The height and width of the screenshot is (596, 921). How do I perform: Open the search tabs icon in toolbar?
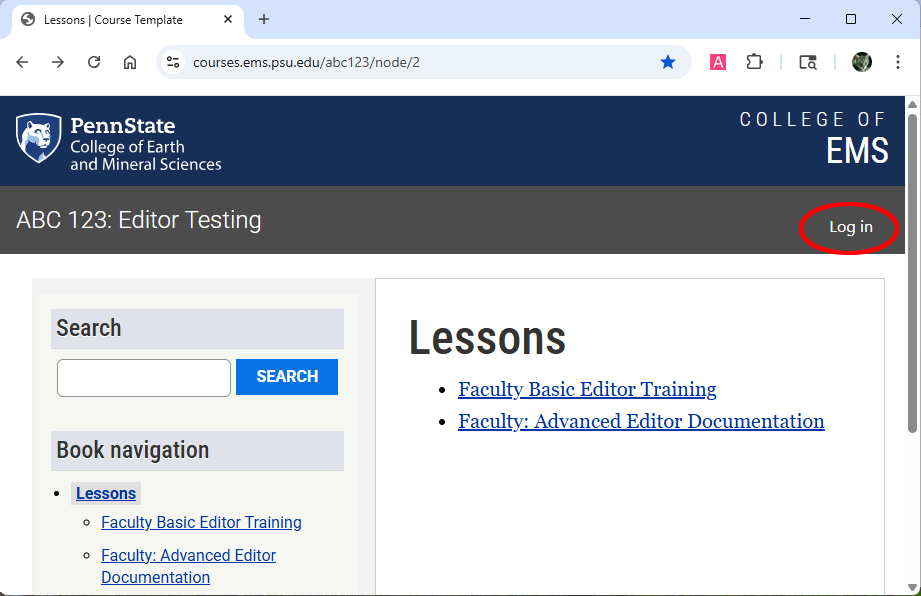[x=808, y=62]
